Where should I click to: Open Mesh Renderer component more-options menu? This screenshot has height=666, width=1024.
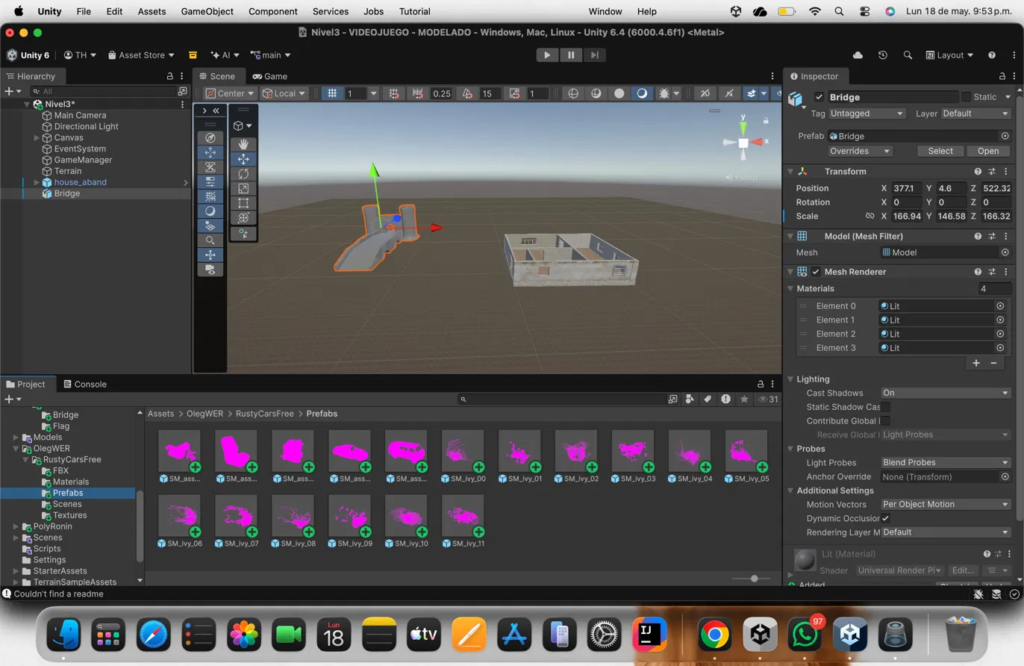(x=1006, y=272)
